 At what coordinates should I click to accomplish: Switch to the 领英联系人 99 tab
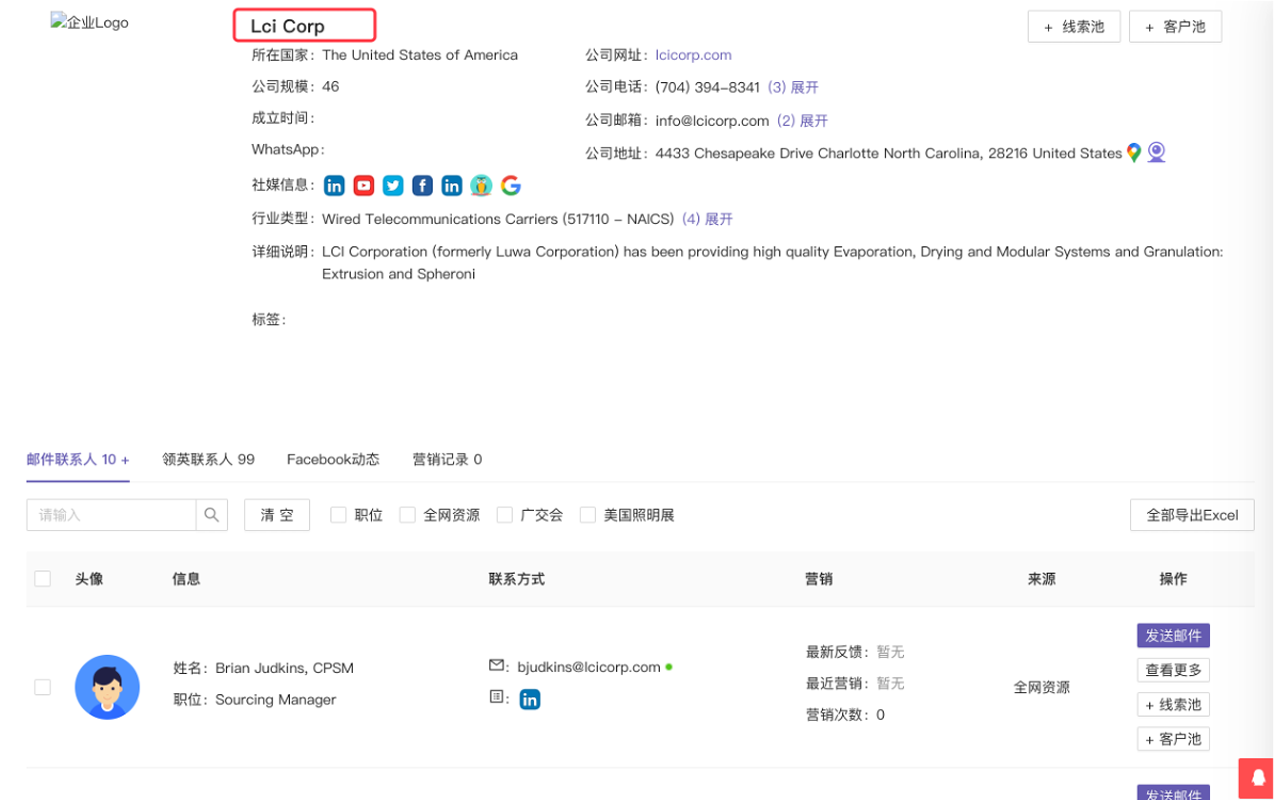tap(208, 459)
